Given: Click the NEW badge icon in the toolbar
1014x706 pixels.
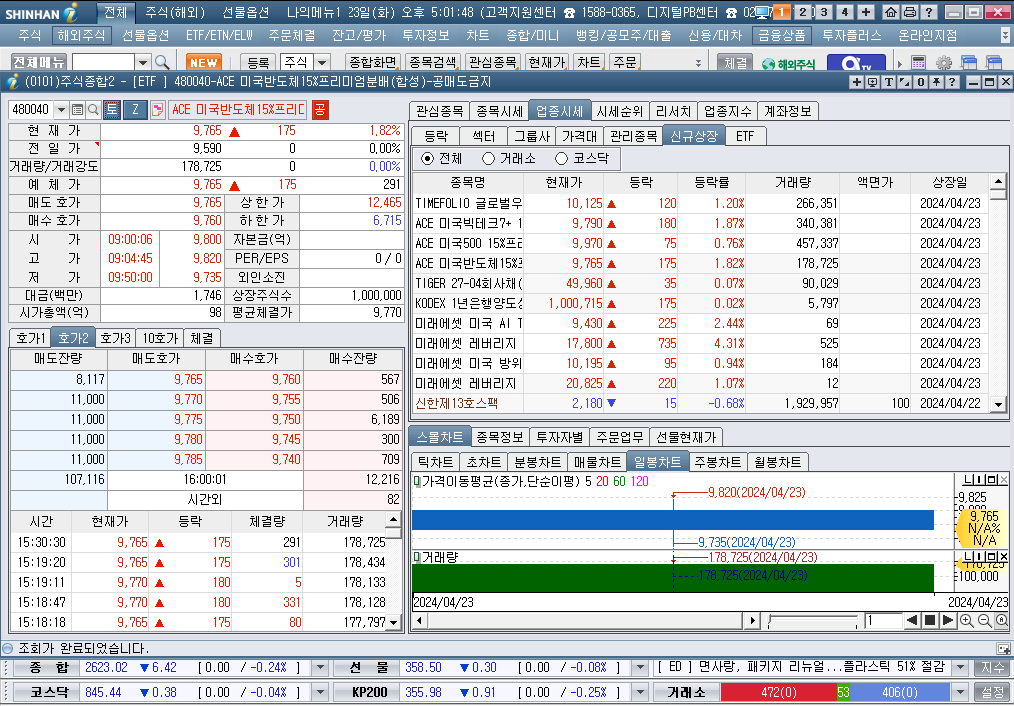Looking at the screenshot, I should 204,63.
